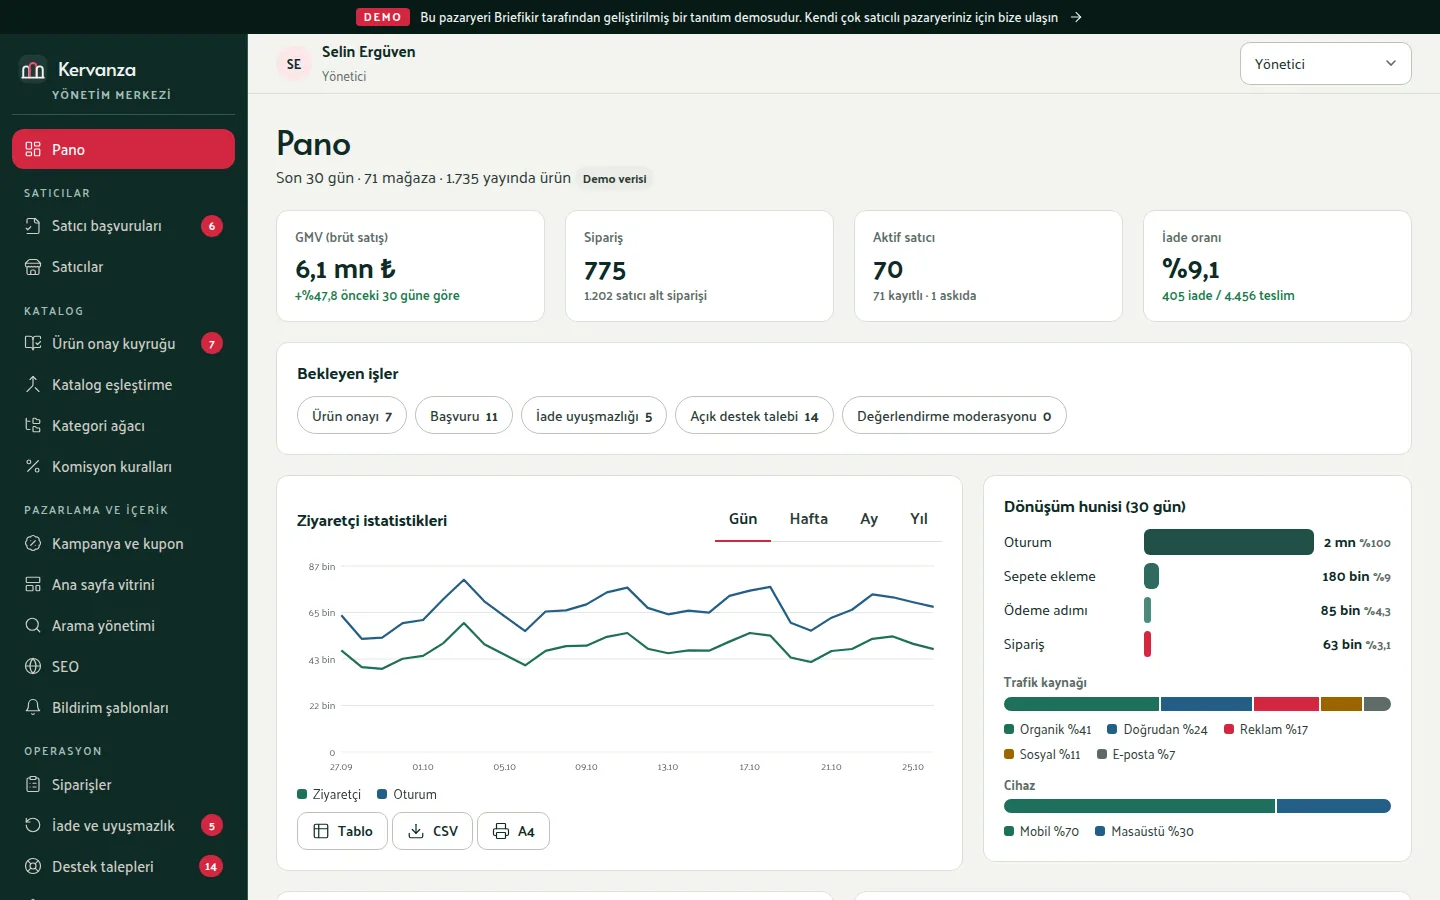Image resolution: width=1440 pixels, height=900 pixels.
Task: Open the Ürün onayı 7 pending chip
Action: 352,416
